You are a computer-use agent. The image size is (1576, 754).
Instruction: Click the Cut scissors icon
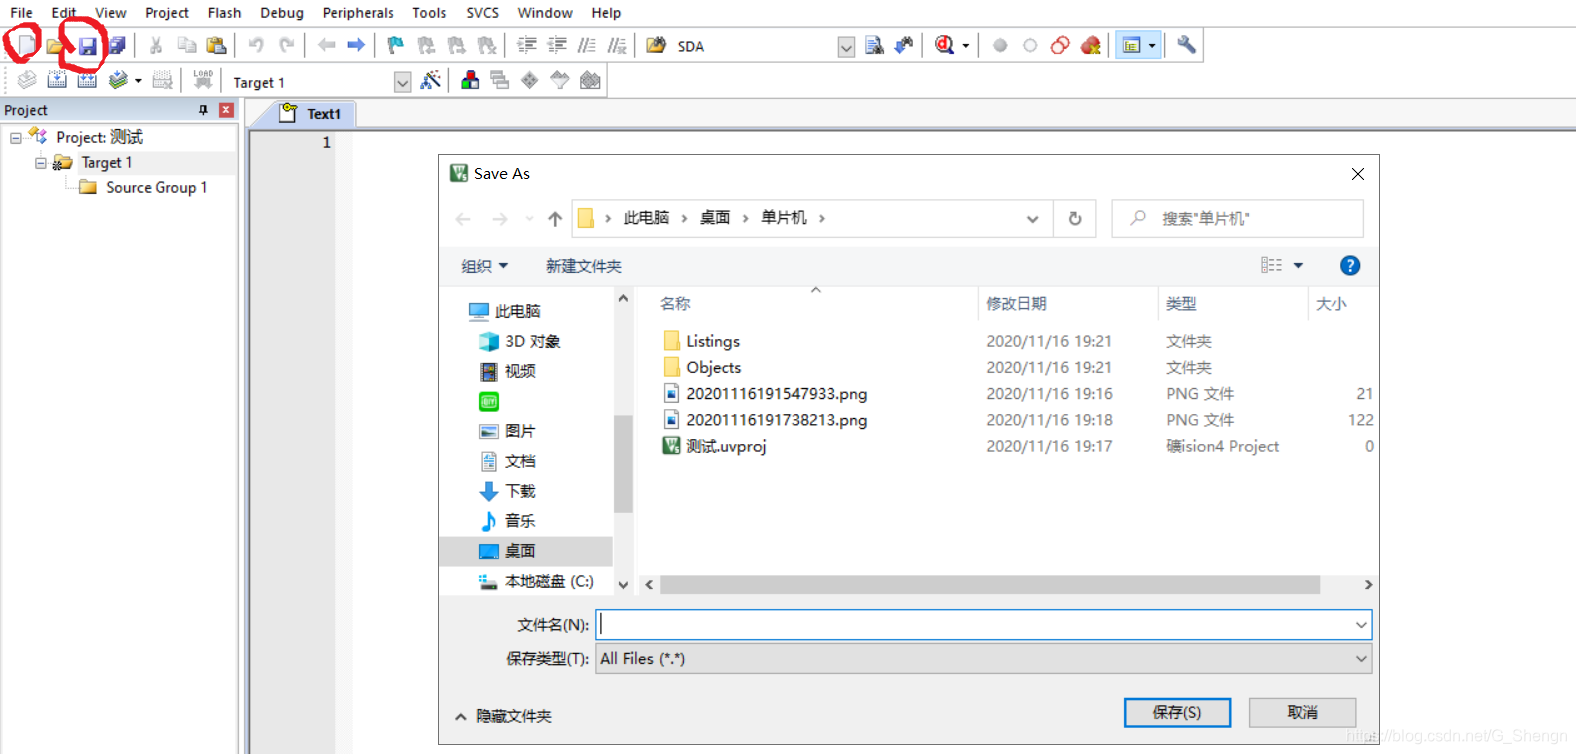[156, 46]
